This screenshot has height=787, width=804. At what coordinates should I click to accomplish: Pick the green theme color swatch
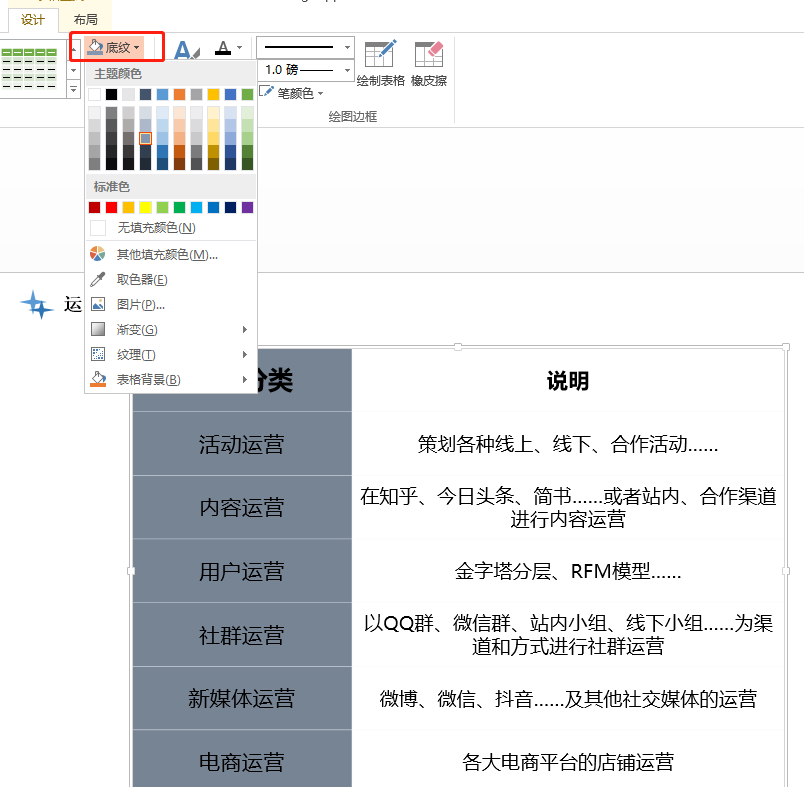(x=247, y=94)
